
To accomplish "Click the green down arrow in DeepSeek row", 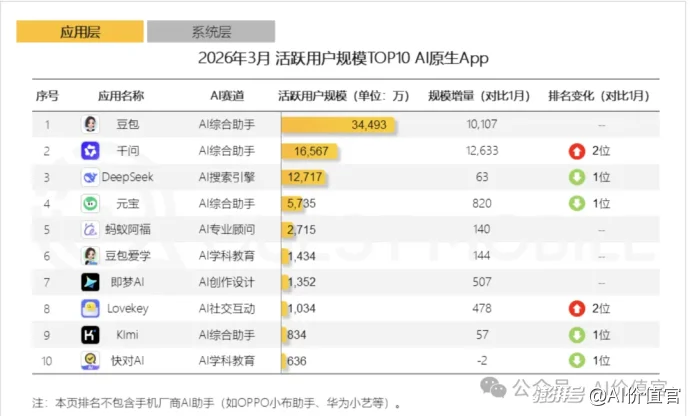I will pyautogui.click(x=577, y=177).
